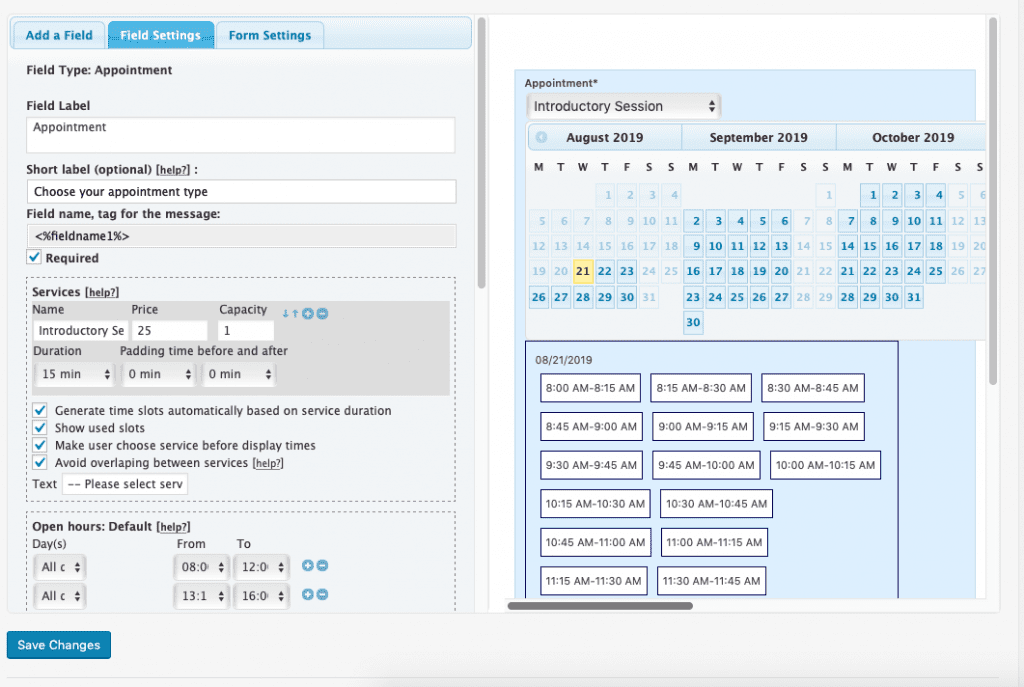Add a new service with the plus icon

pos(308,312)
